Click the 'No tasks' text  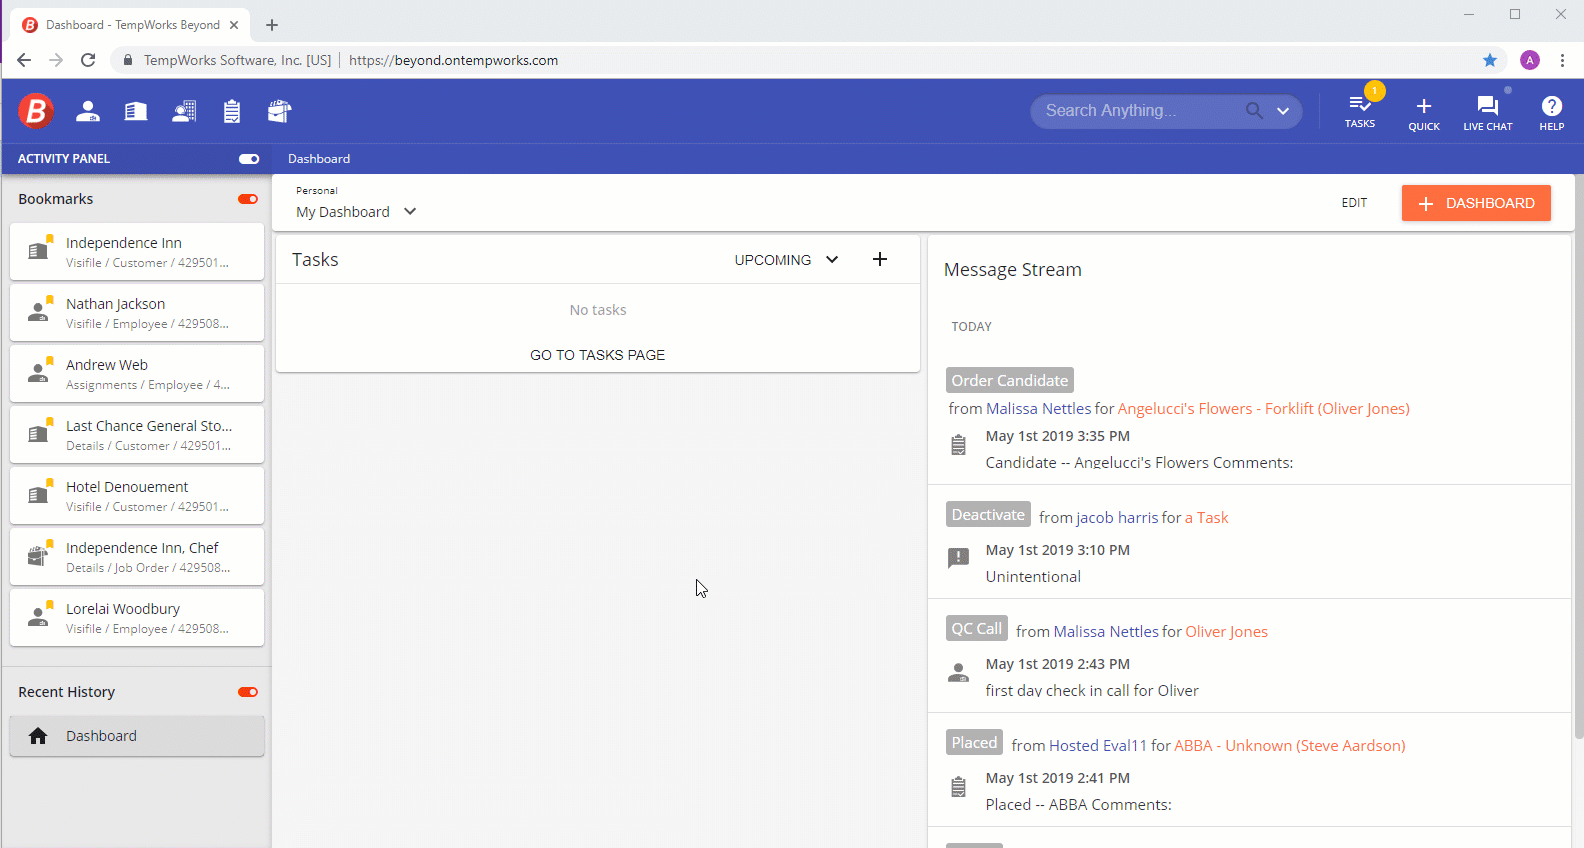tap(598, 310)
